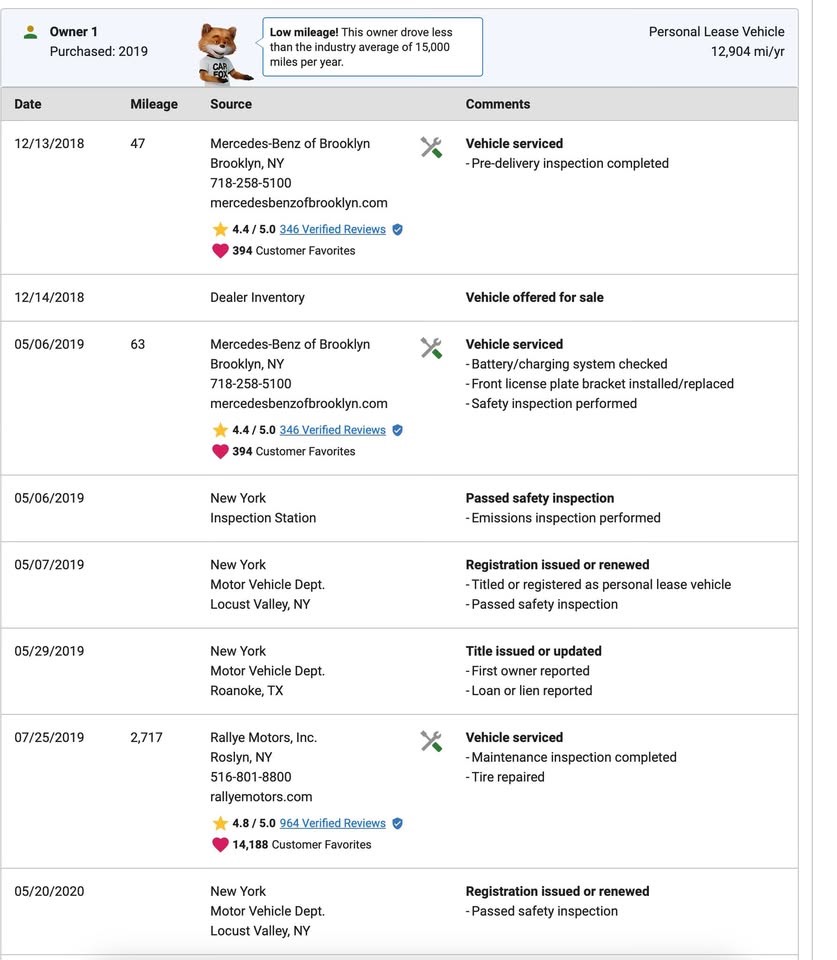Image resolution: width=837 pixels, height=960 pixels.
Task: Click the Owner 1 person icon
Action: point(30,32)
